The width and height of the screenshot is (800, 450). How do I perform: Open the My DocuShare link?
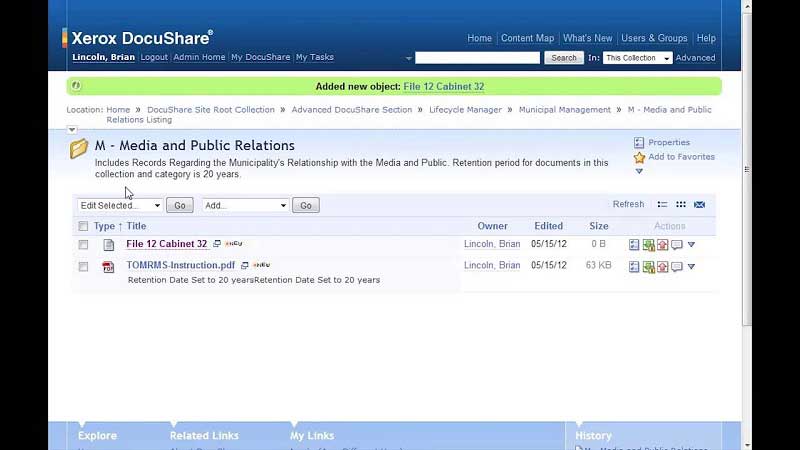tap(260, 57)
